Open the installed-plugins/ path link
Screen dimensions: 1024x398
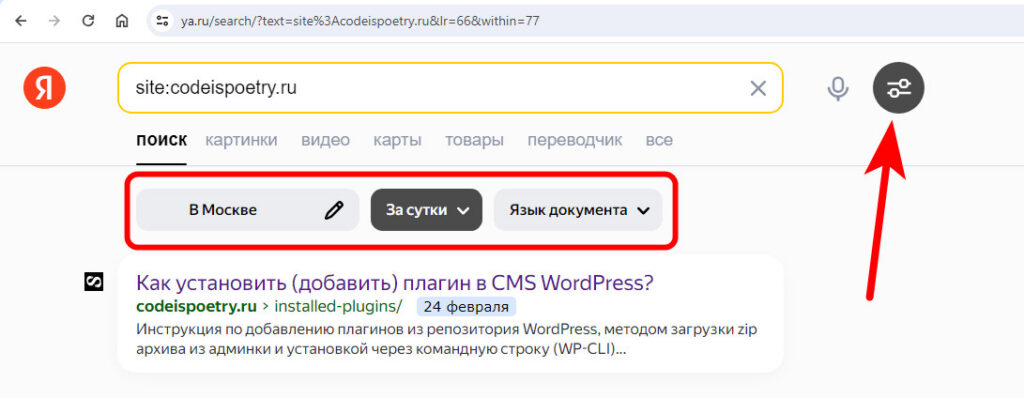338,306
